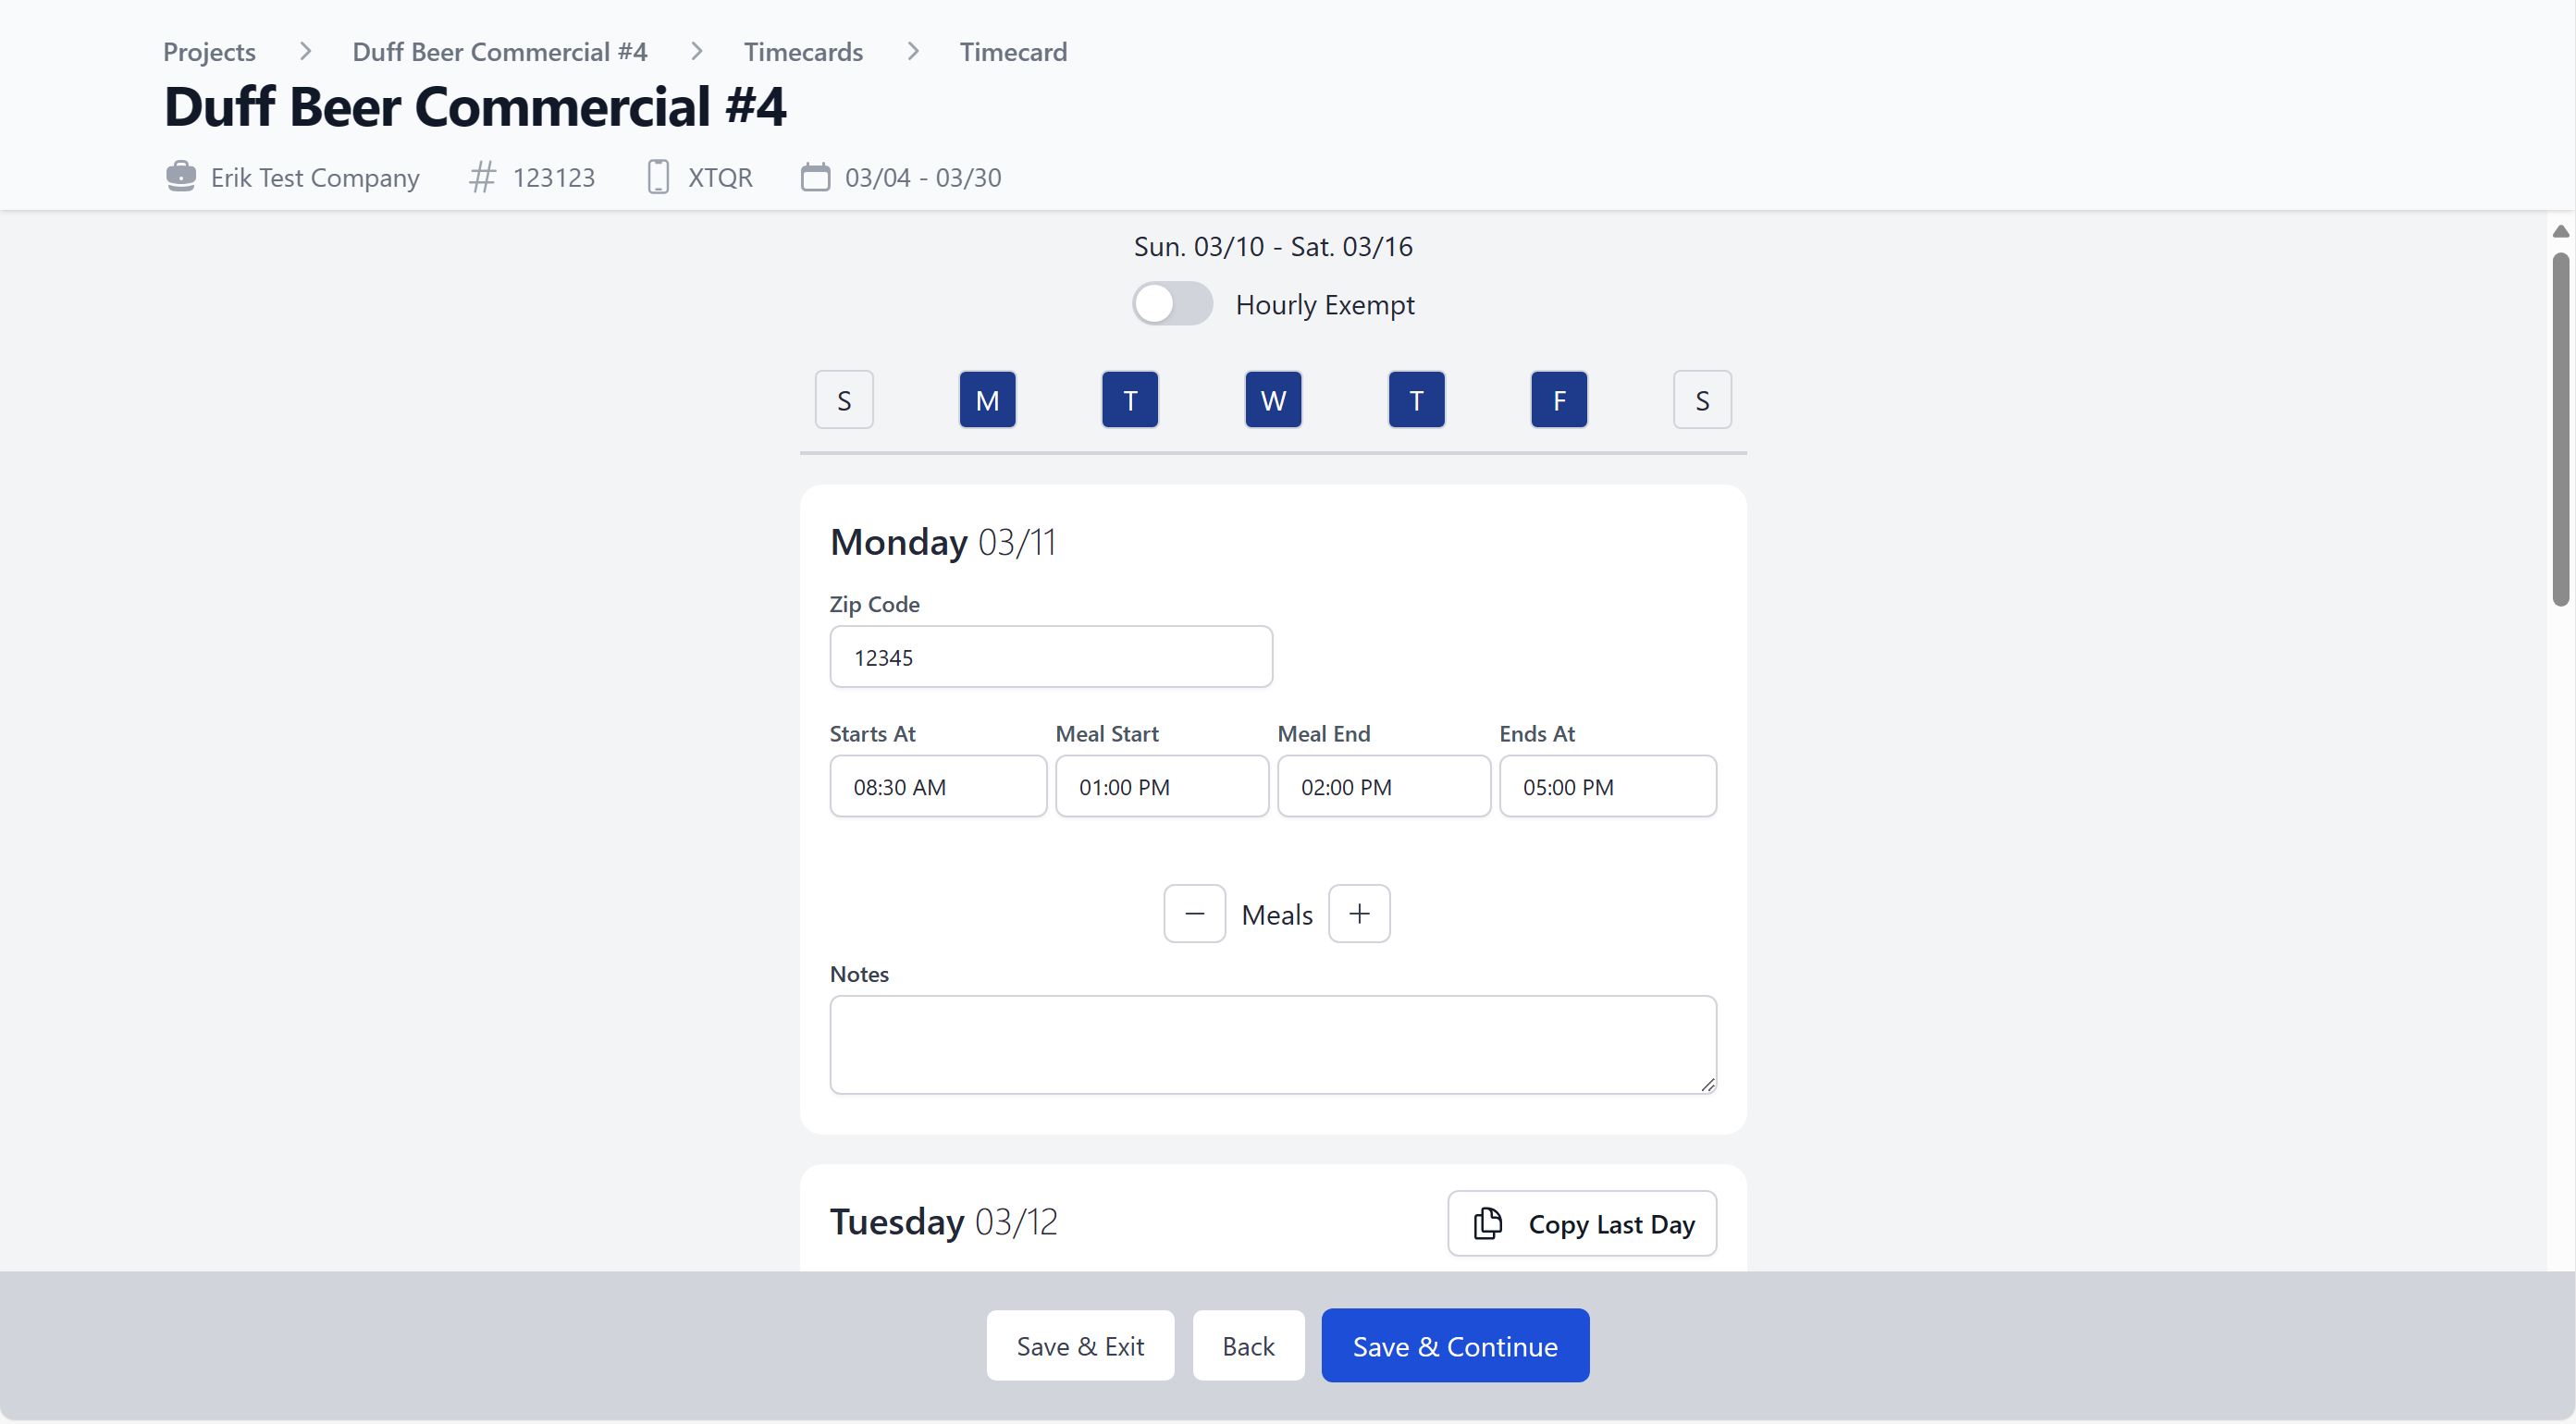The width and height of the screenshot is (2576, 1424).
Task: Click the briefcase icon beside Erik Test Company
Action: (180, 177)
